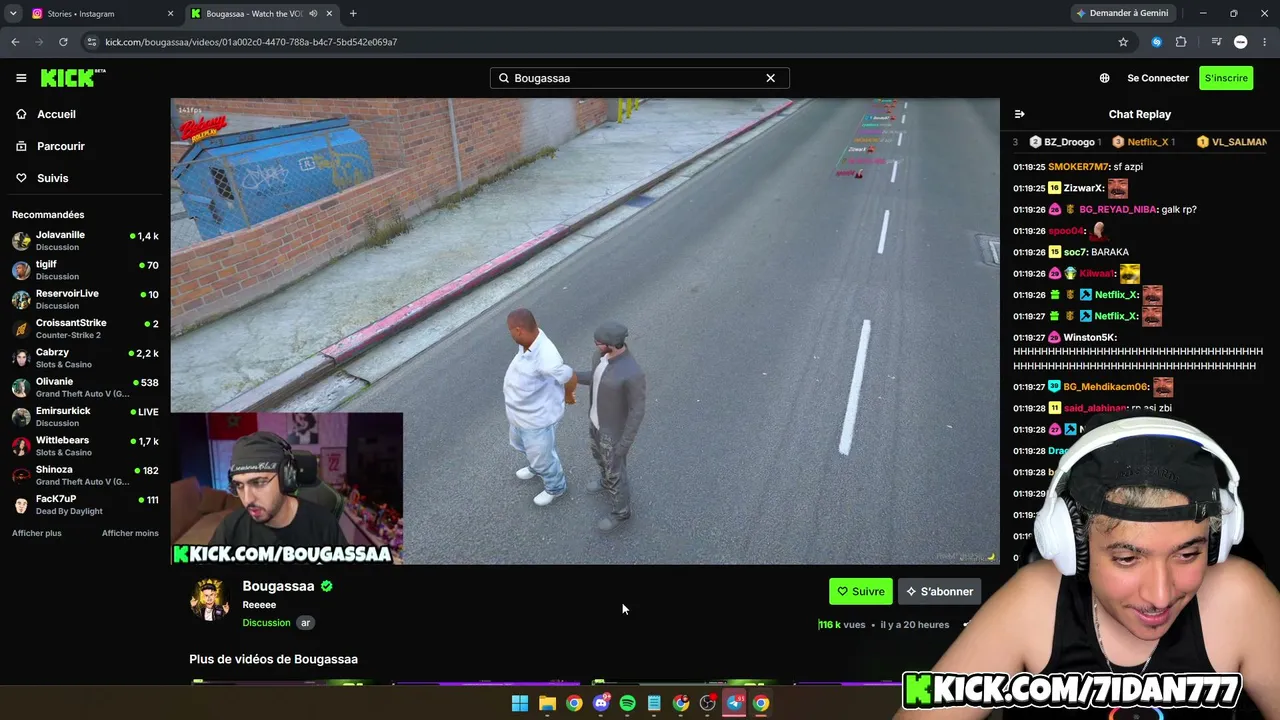Collapse recommended list with Afficher moins
The image size is (1280, 720).
click(x=130, y=533)
